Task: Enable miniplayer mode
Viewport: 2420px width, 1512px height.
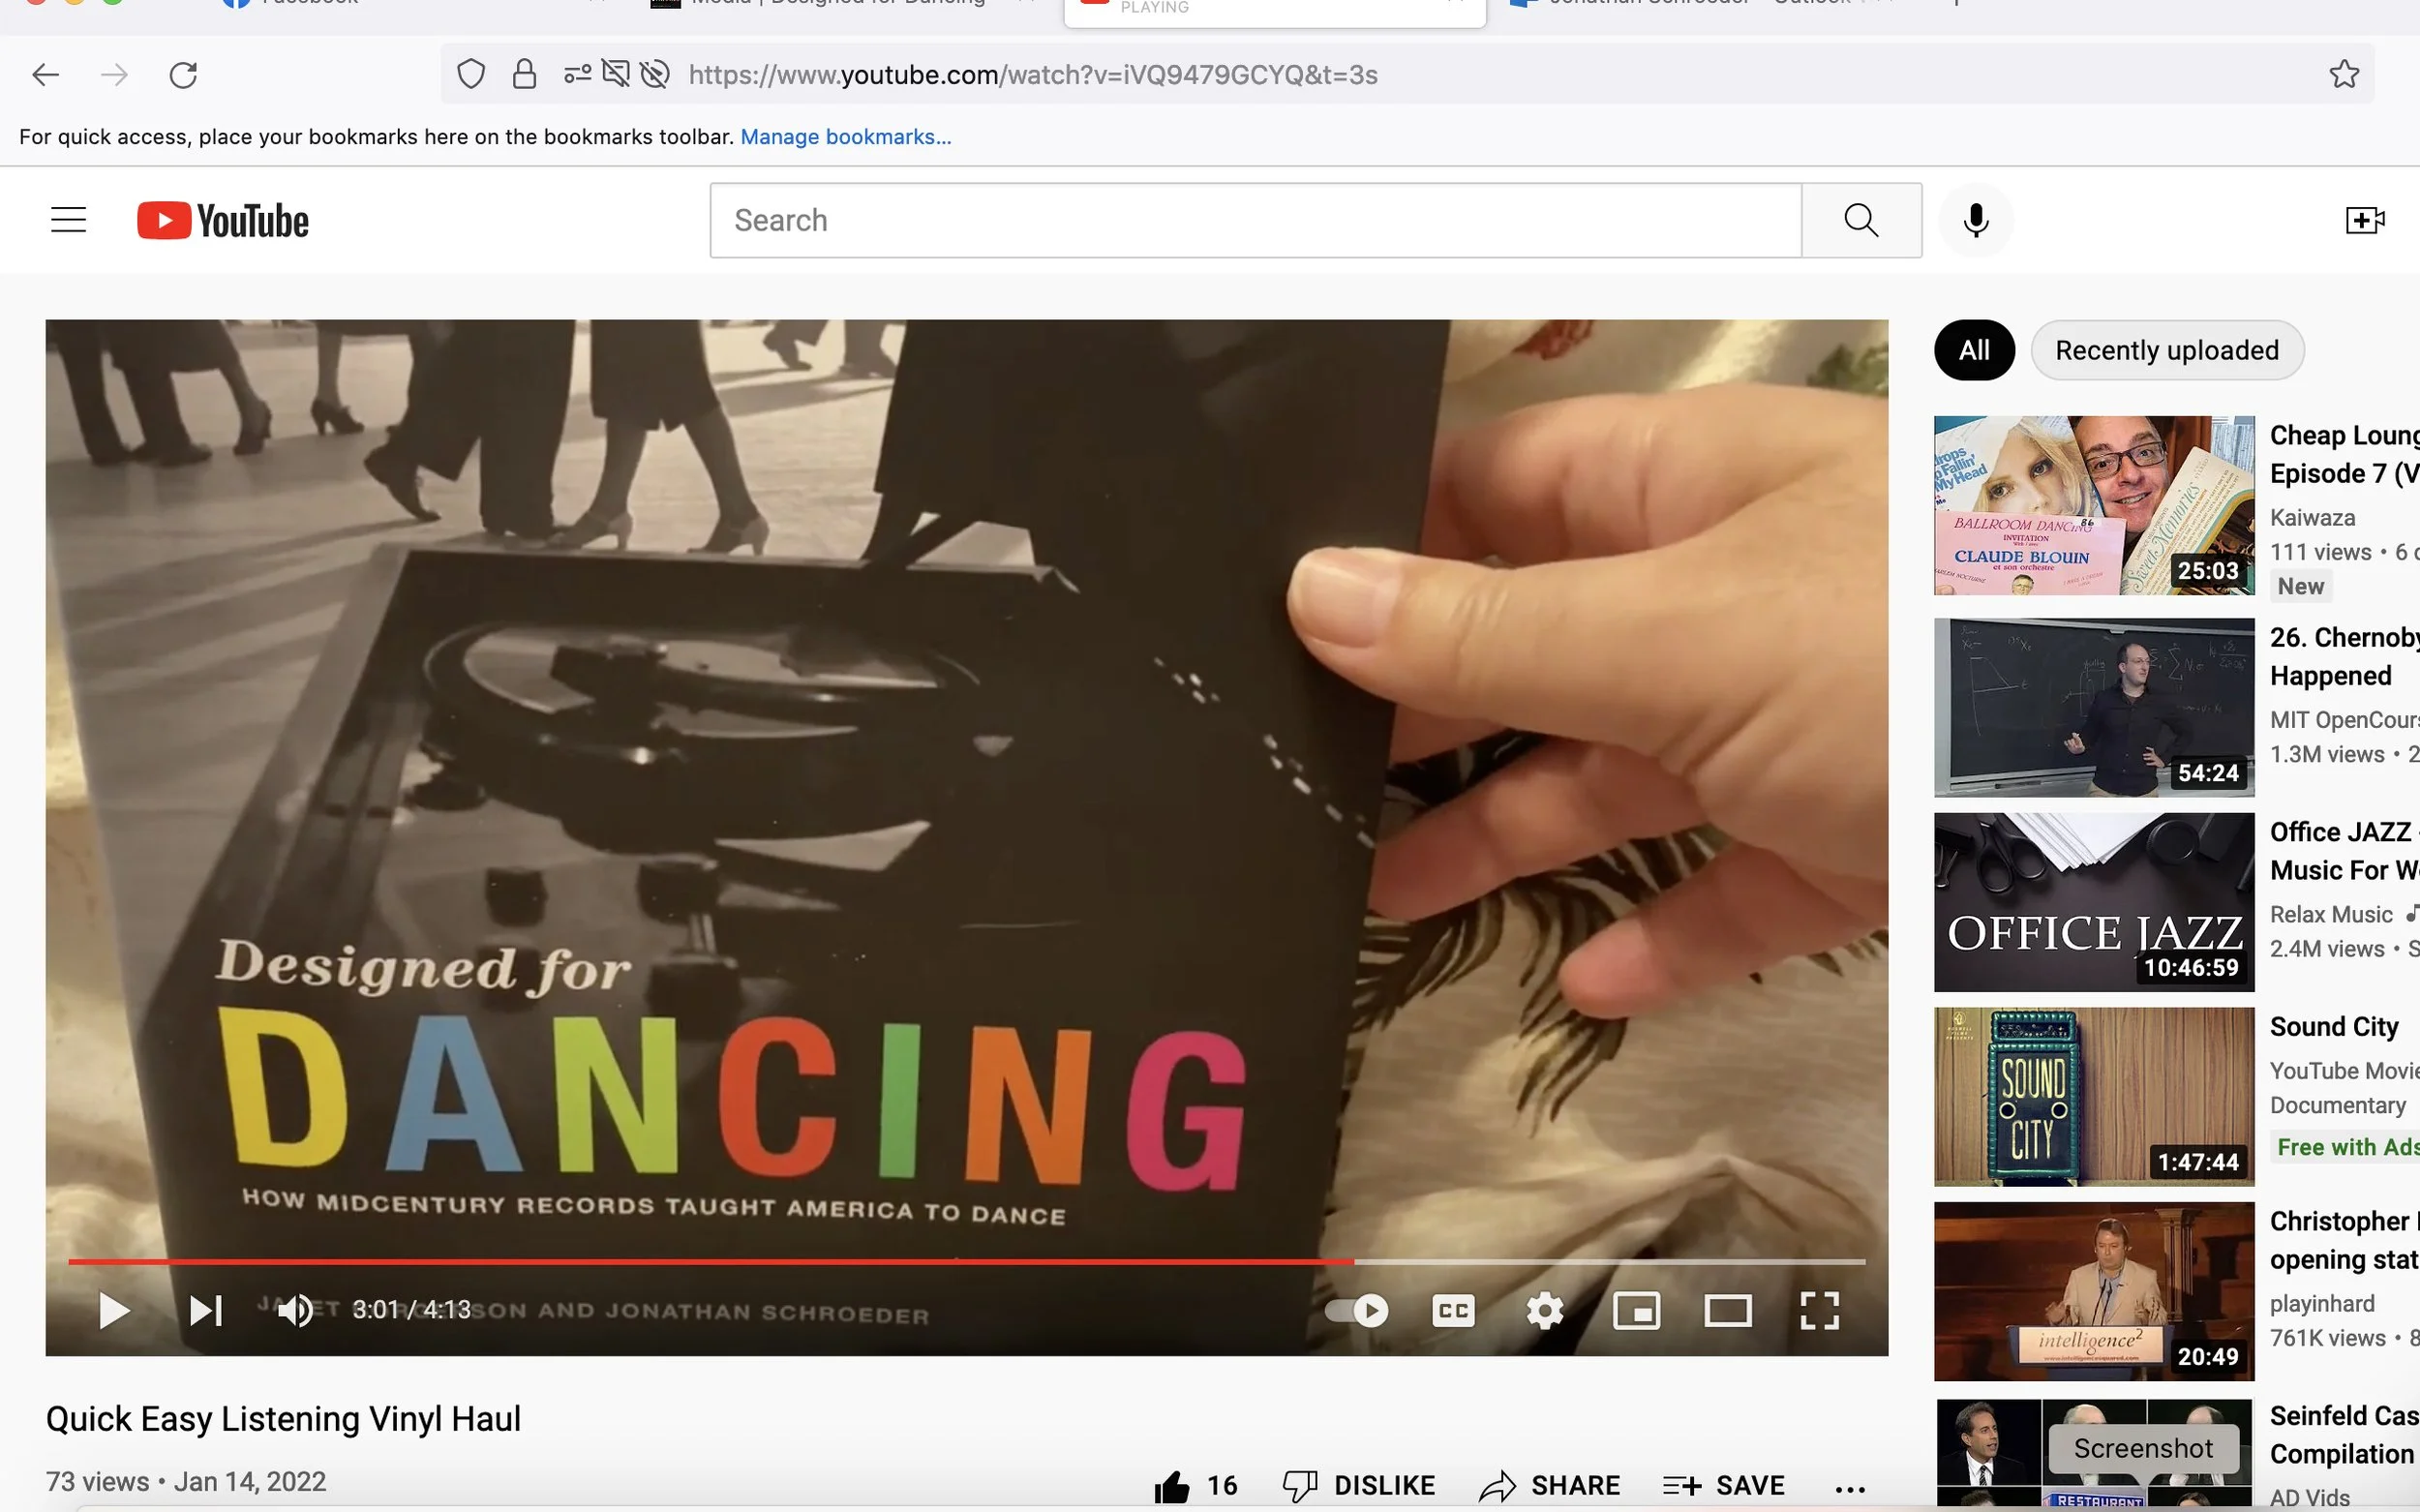Action: tap(1637, 1310)
